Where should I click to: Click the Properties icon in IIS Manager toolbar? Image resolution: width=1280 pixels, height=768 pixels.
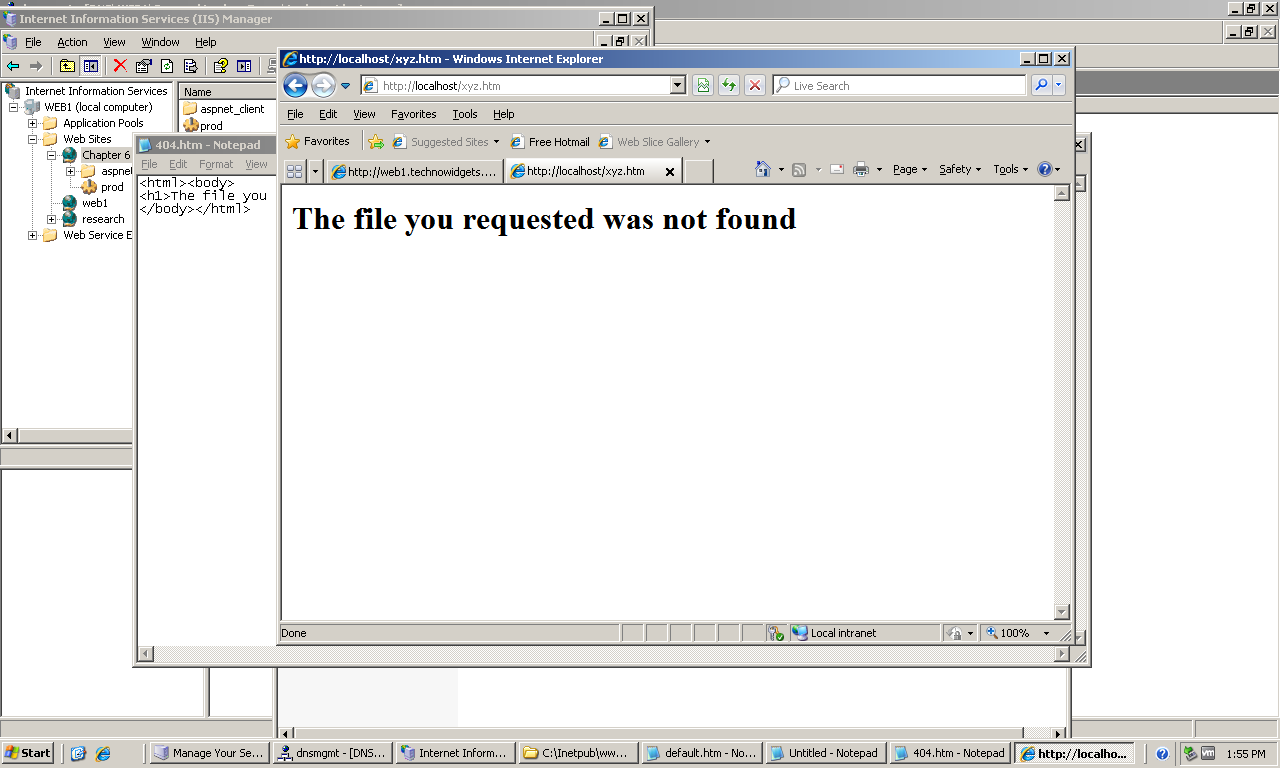click(x=143, y=66)
